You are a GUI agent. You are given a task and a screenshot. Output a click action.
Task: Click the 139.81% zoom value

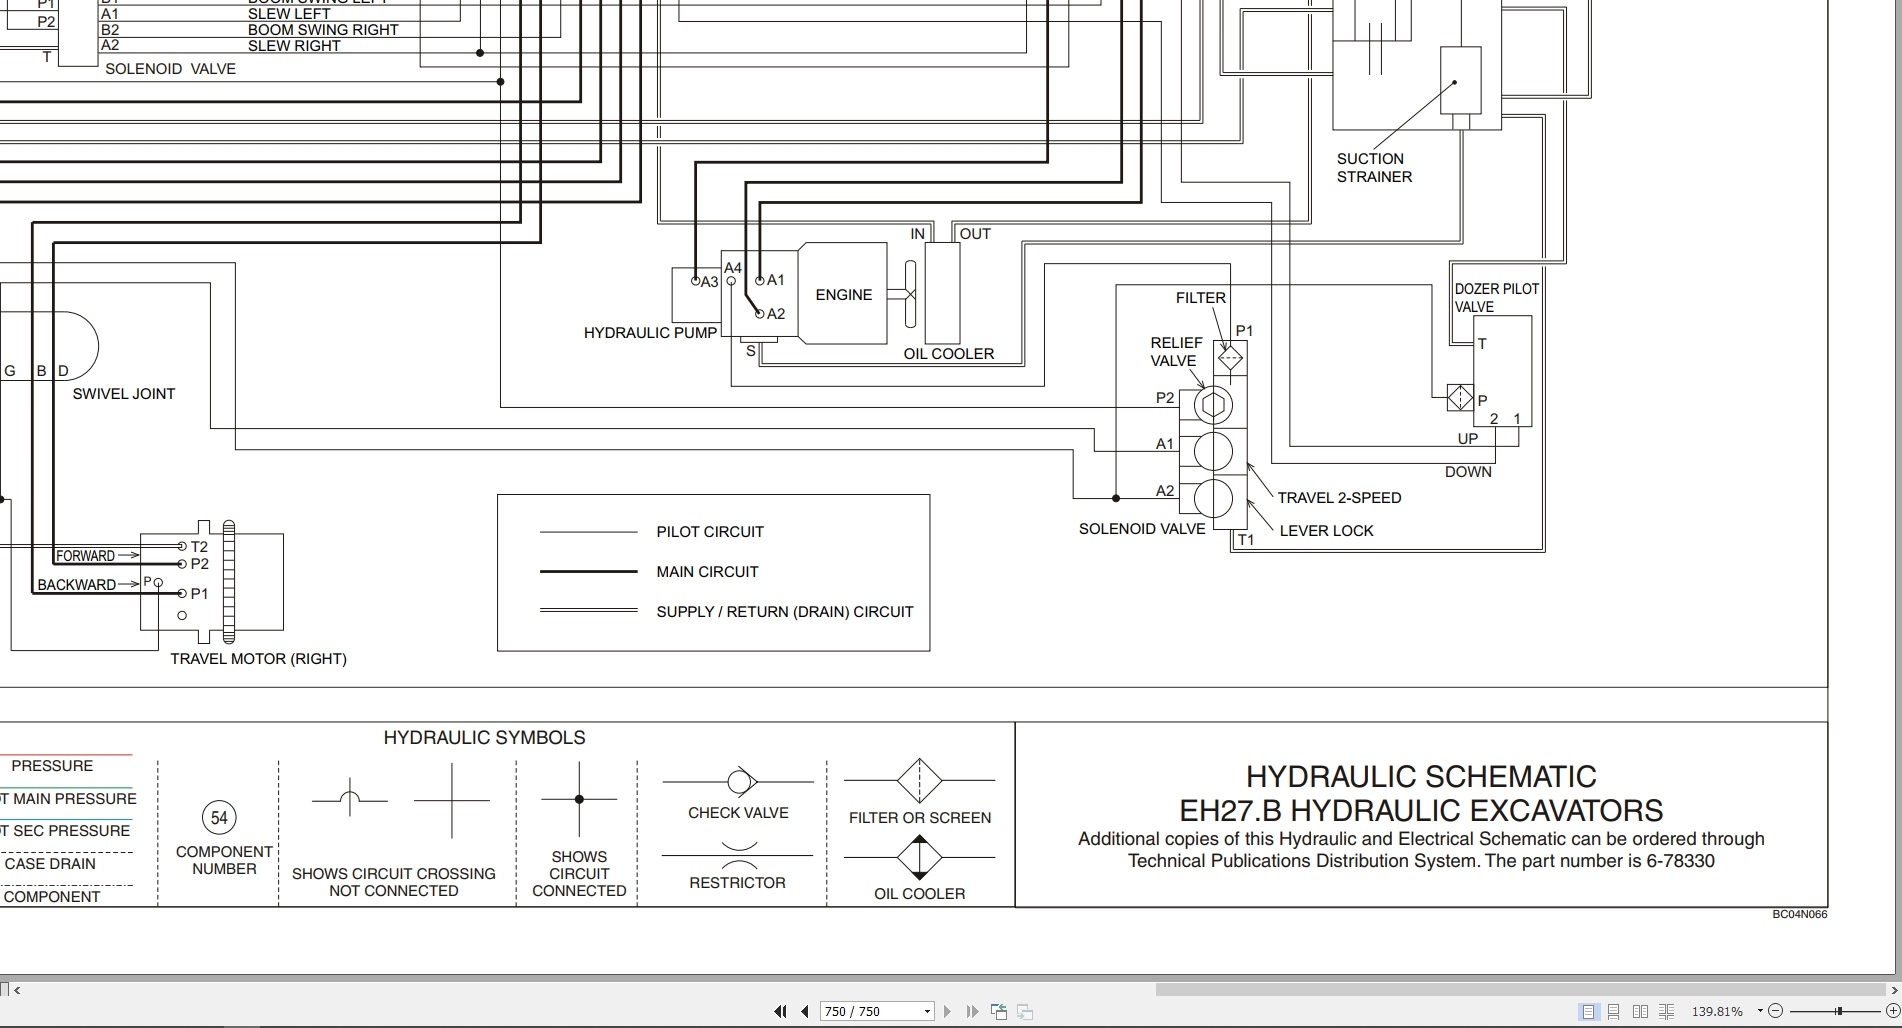(x=1716, y=1011)
